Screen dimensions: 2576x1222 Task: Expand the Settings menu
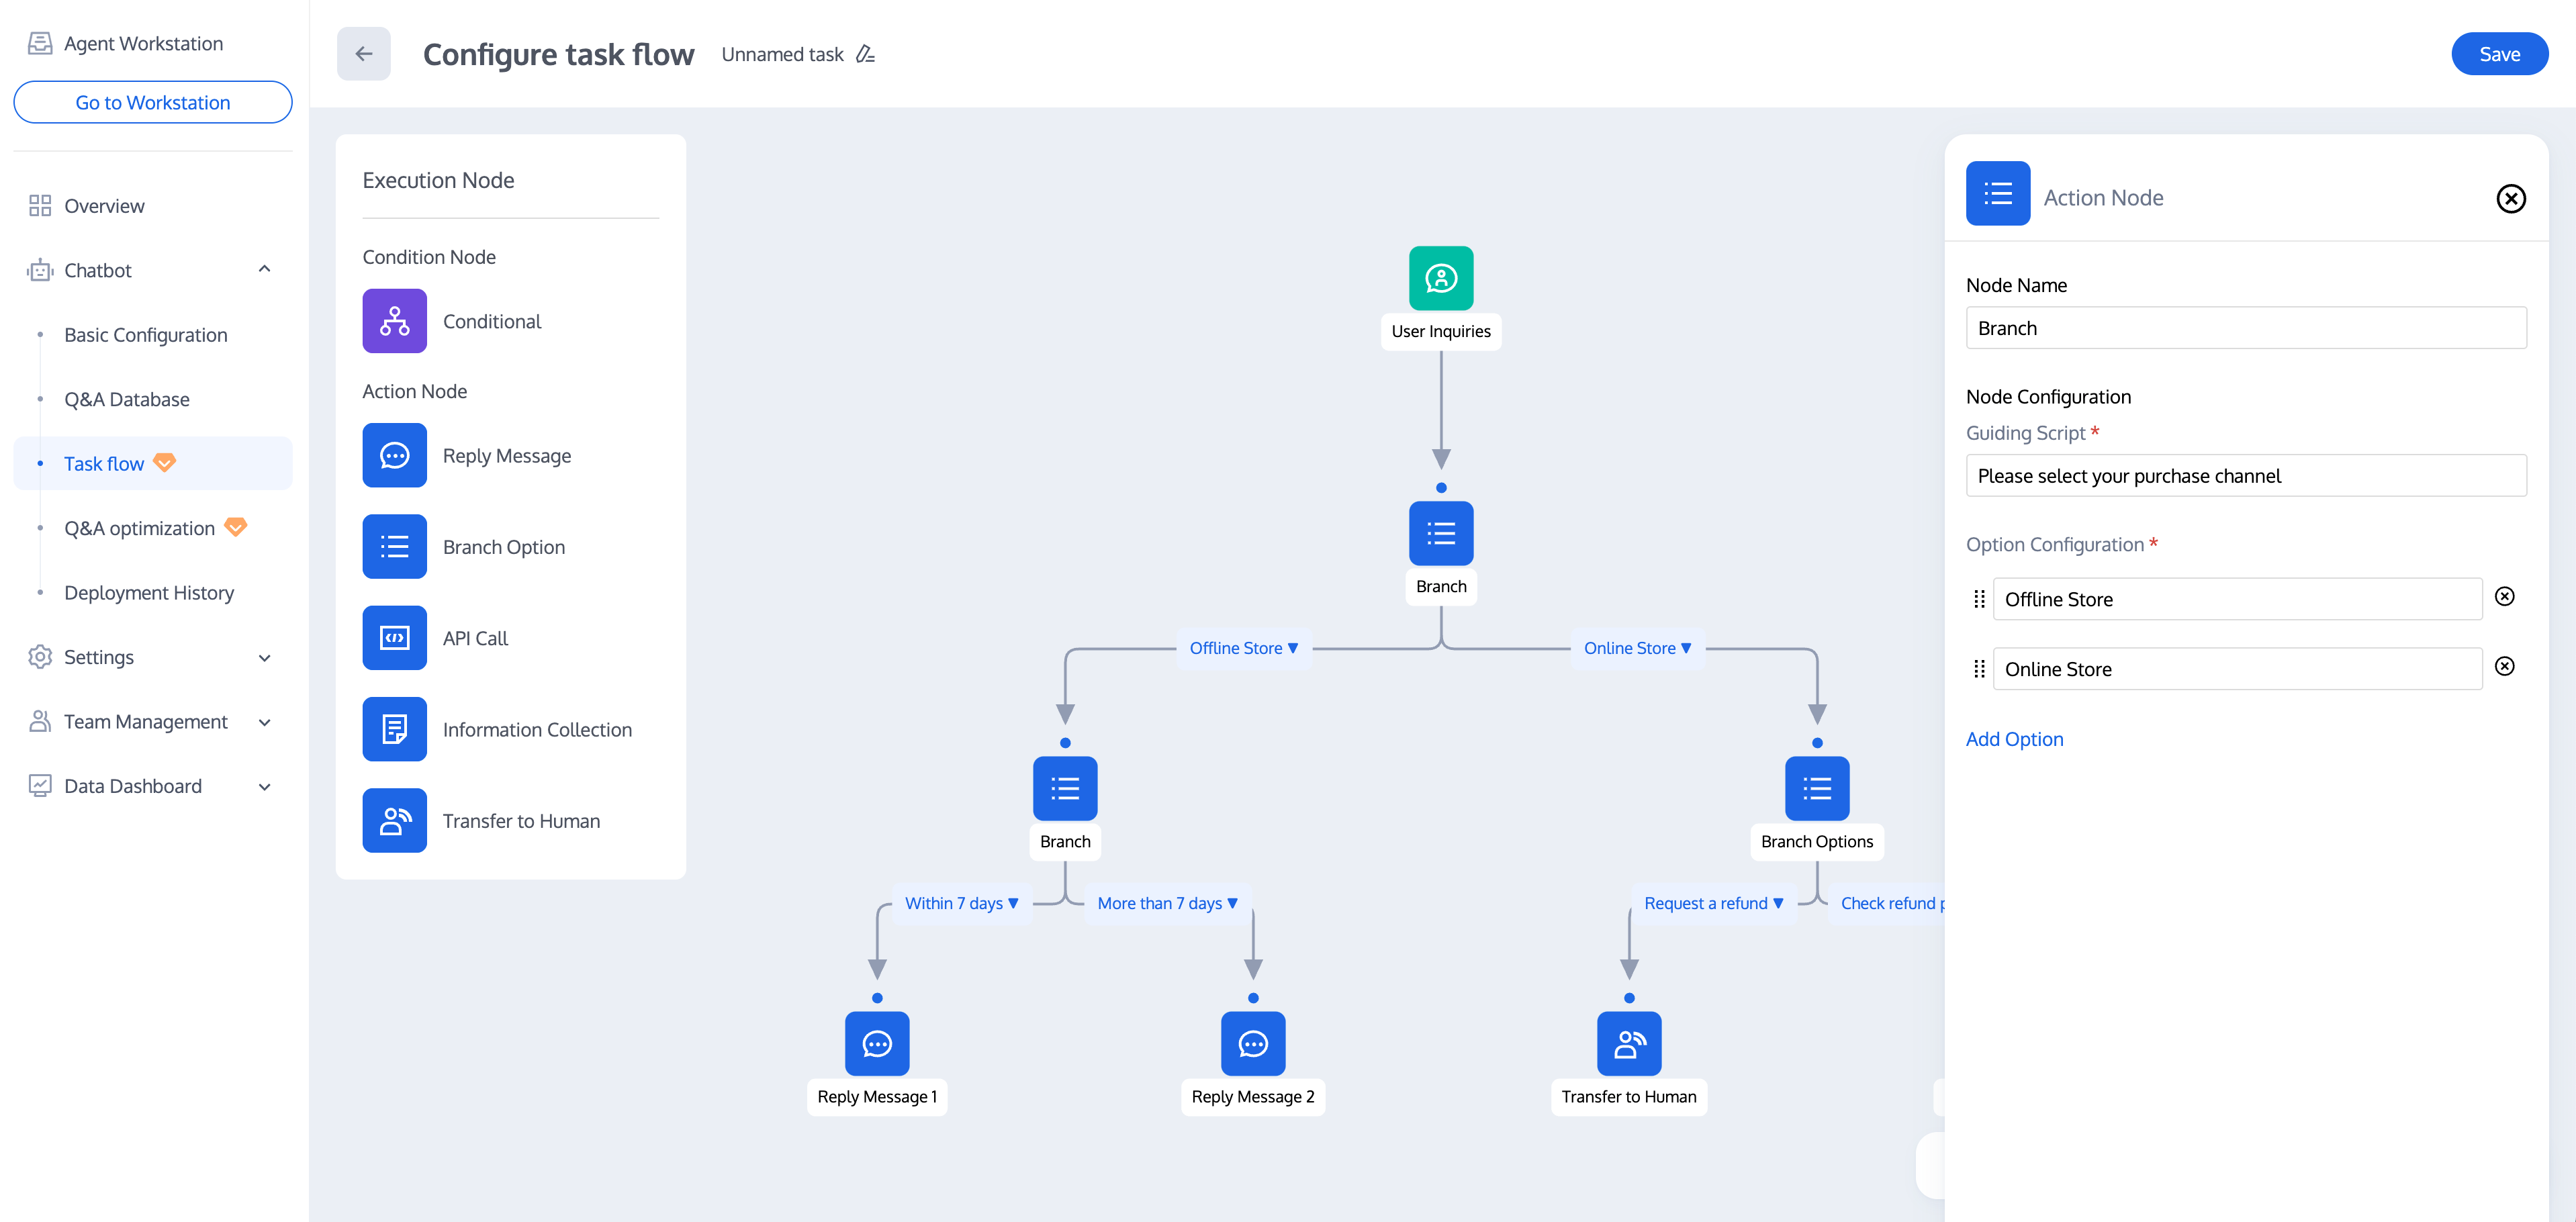(264, 657)
